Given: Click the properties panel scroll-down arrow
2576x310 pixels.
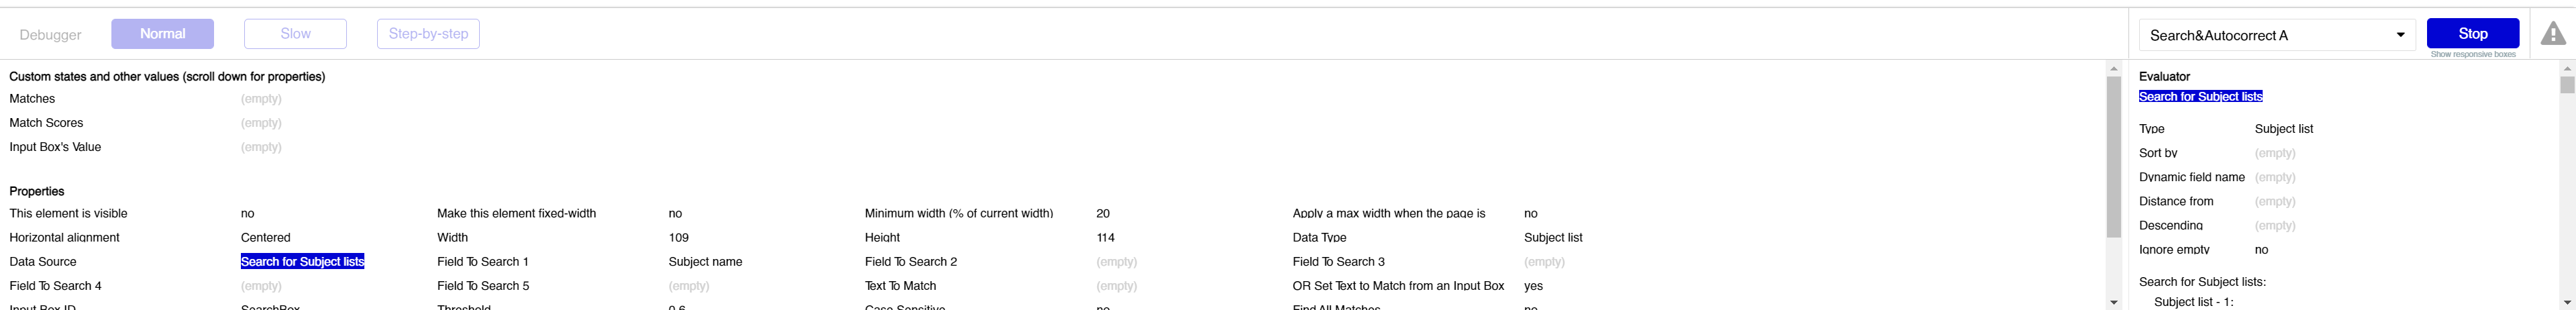Looking at the screenshot, I should [x=2113, y=302].
